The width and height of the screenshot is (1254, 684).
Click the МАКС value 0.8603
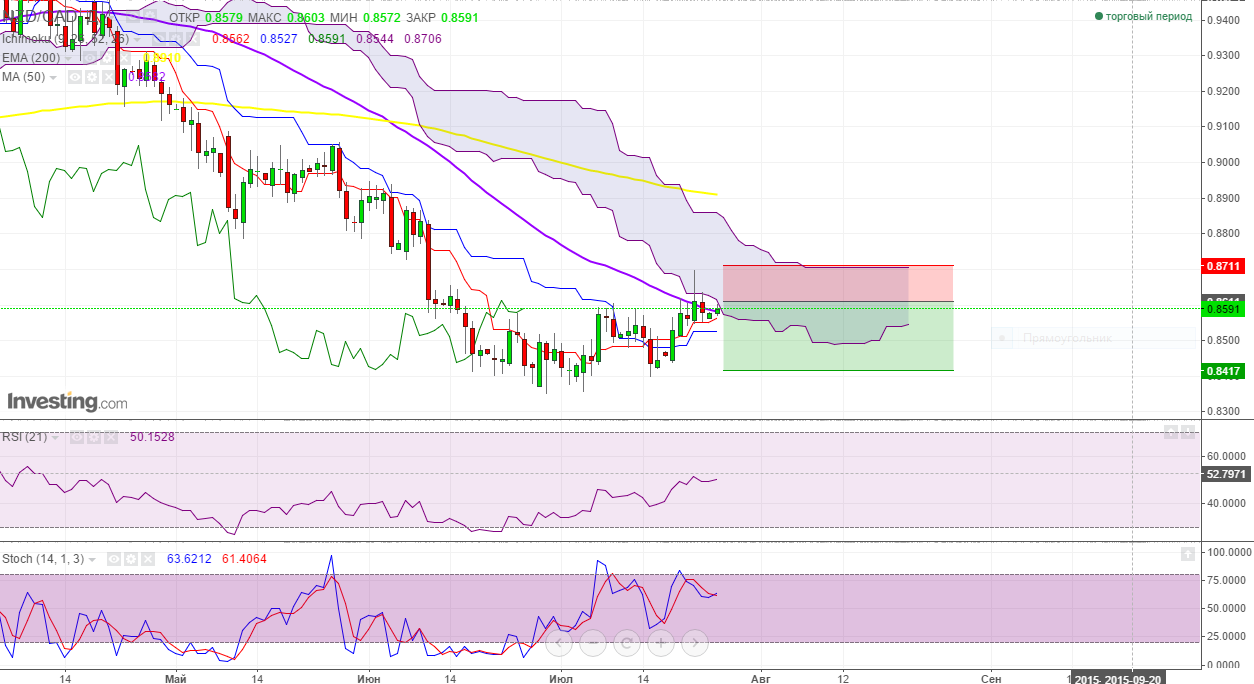point(305,17)
